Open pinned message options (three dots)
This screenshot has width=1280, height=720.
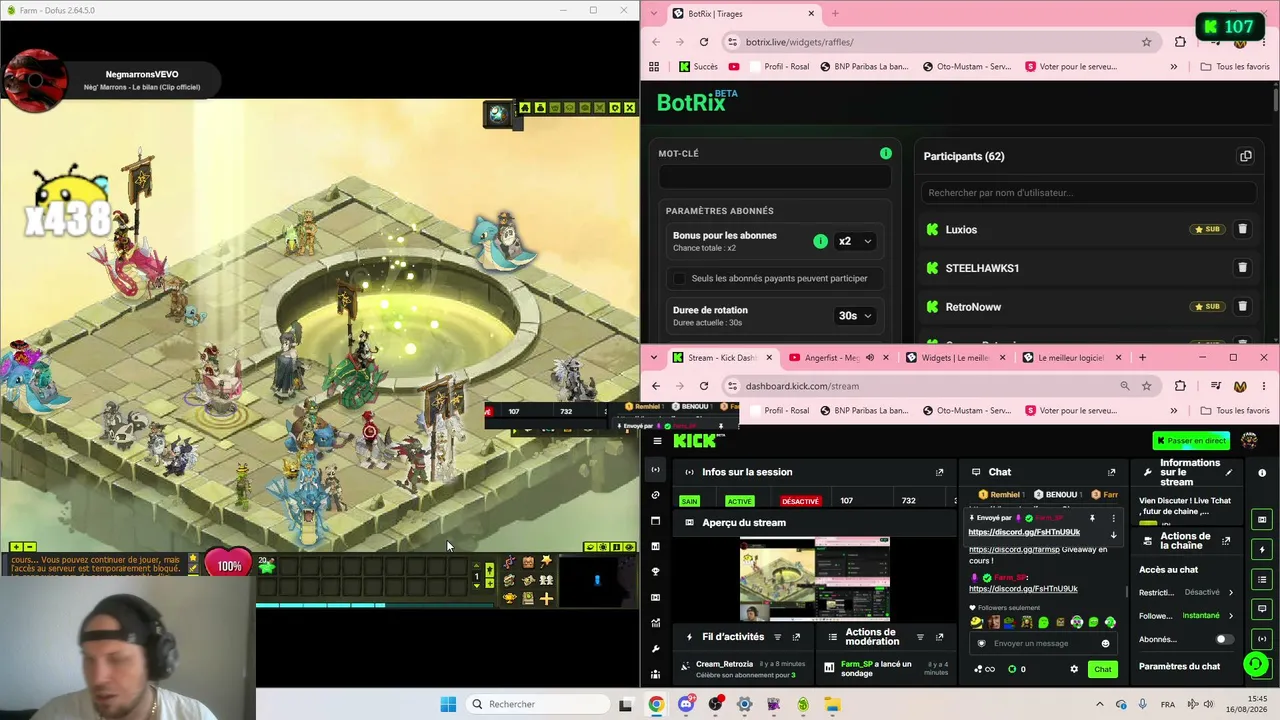pos(1113,518)
